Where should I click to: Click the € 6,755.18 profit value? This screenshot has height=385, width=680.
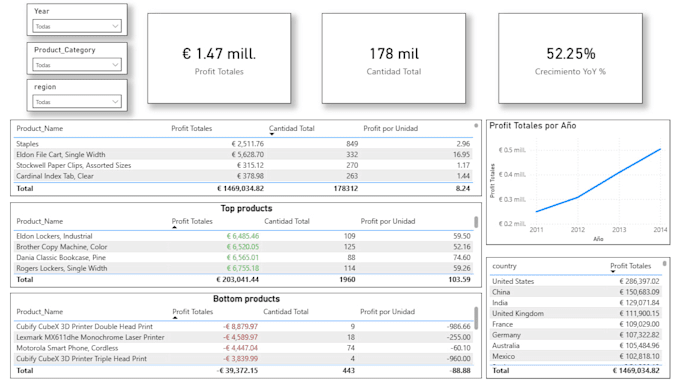tap(243, 268)
